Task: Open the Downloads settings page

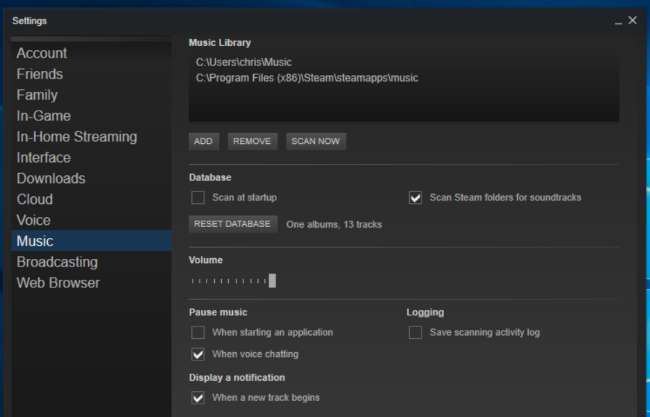Action: tap(51, 179)
